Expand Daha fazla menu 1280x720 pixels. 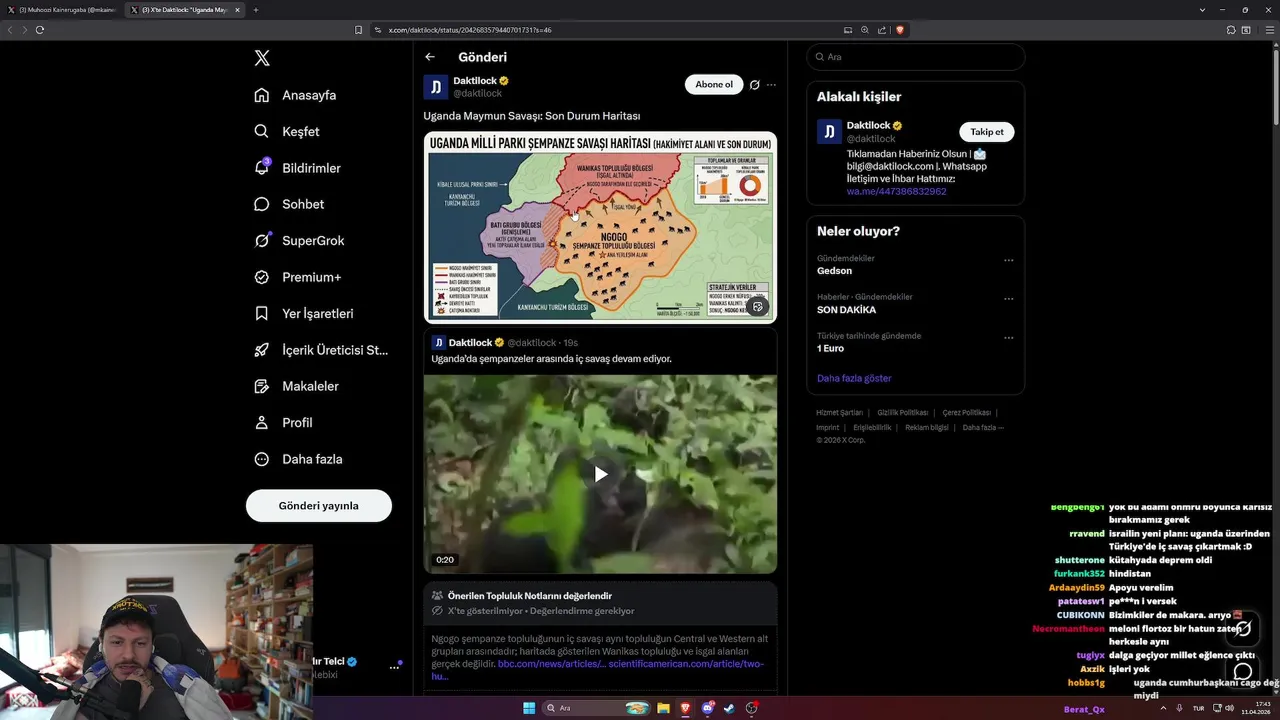(x=298, y=459)
